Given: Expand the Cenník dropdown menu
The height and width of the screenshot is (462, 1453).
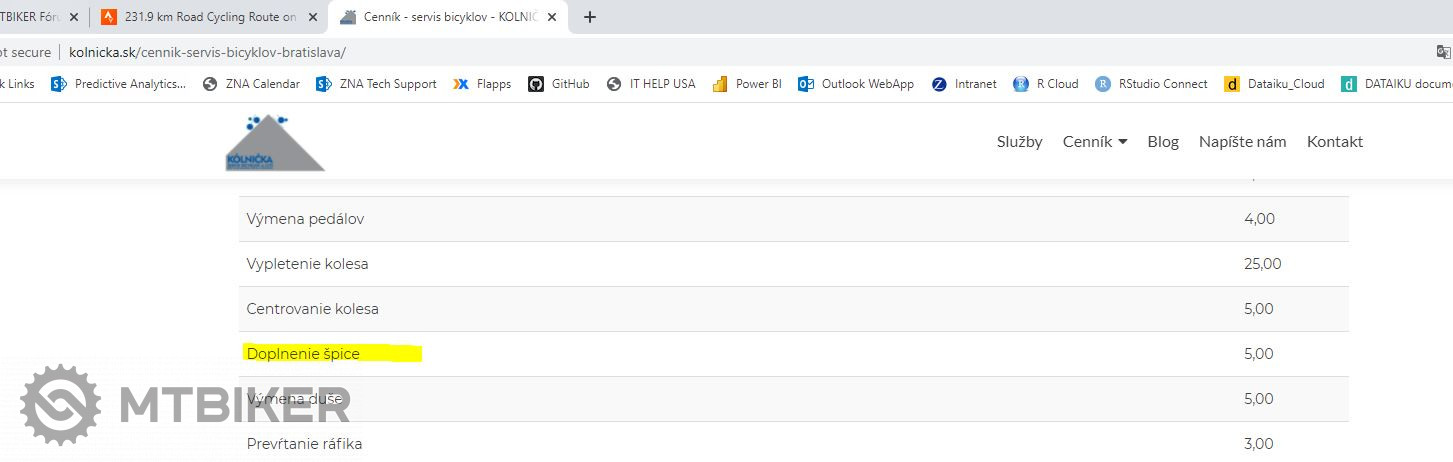Looking at the screenshot, I should point(1095,142).
